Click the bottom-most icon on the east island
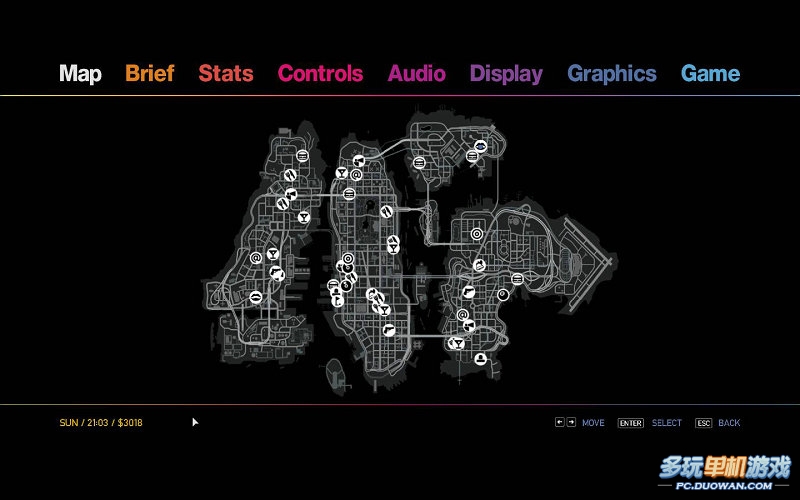Screen dimensions: 800x500 click(x=481, y=358)
